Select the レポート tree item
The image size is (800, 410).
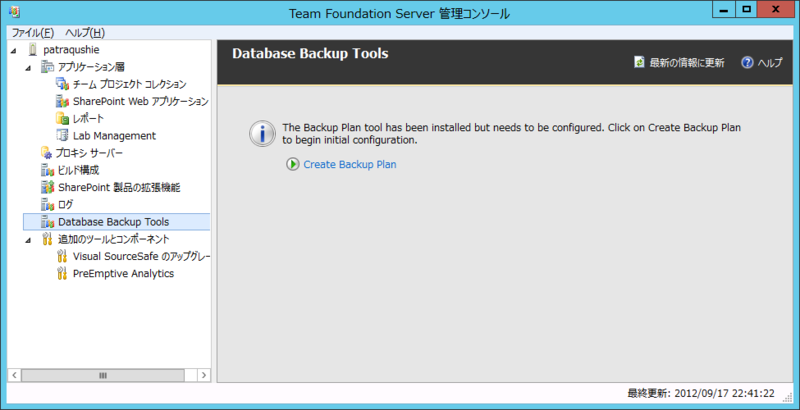point(88,119)
